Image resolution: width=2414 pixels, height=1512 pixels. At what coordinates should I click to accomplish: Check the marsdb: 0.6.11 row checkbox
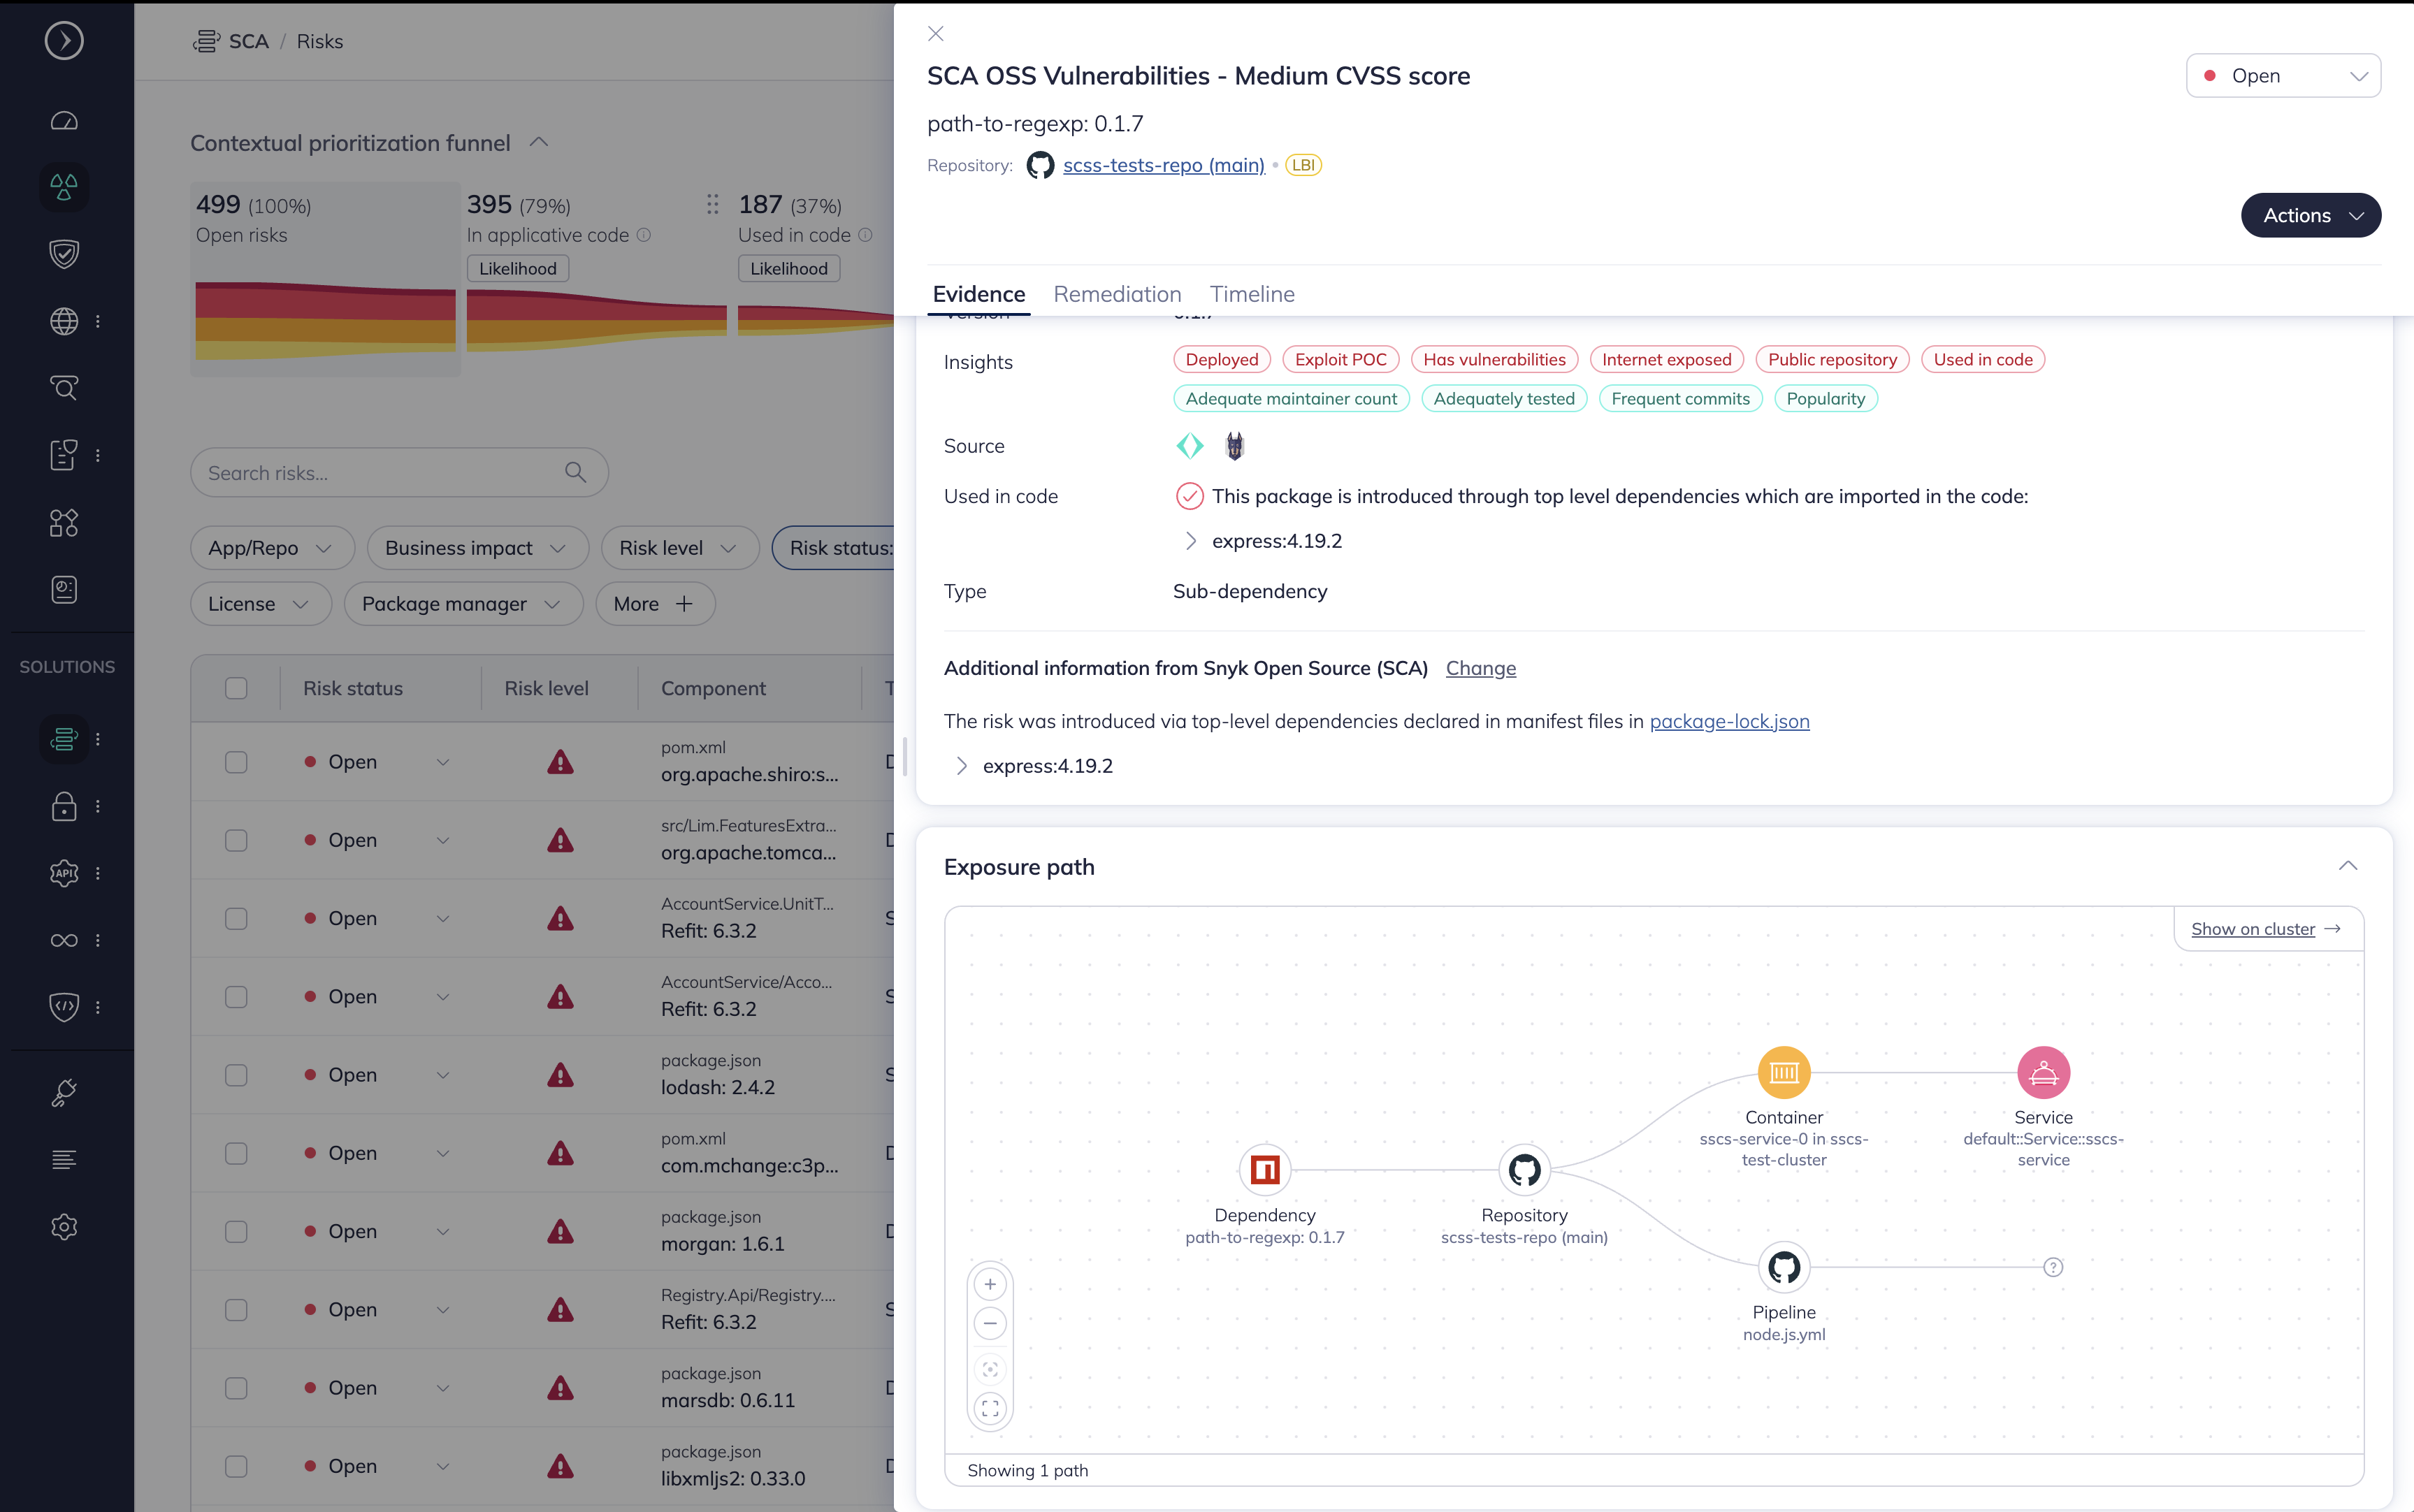click(x=236, y=1388)
